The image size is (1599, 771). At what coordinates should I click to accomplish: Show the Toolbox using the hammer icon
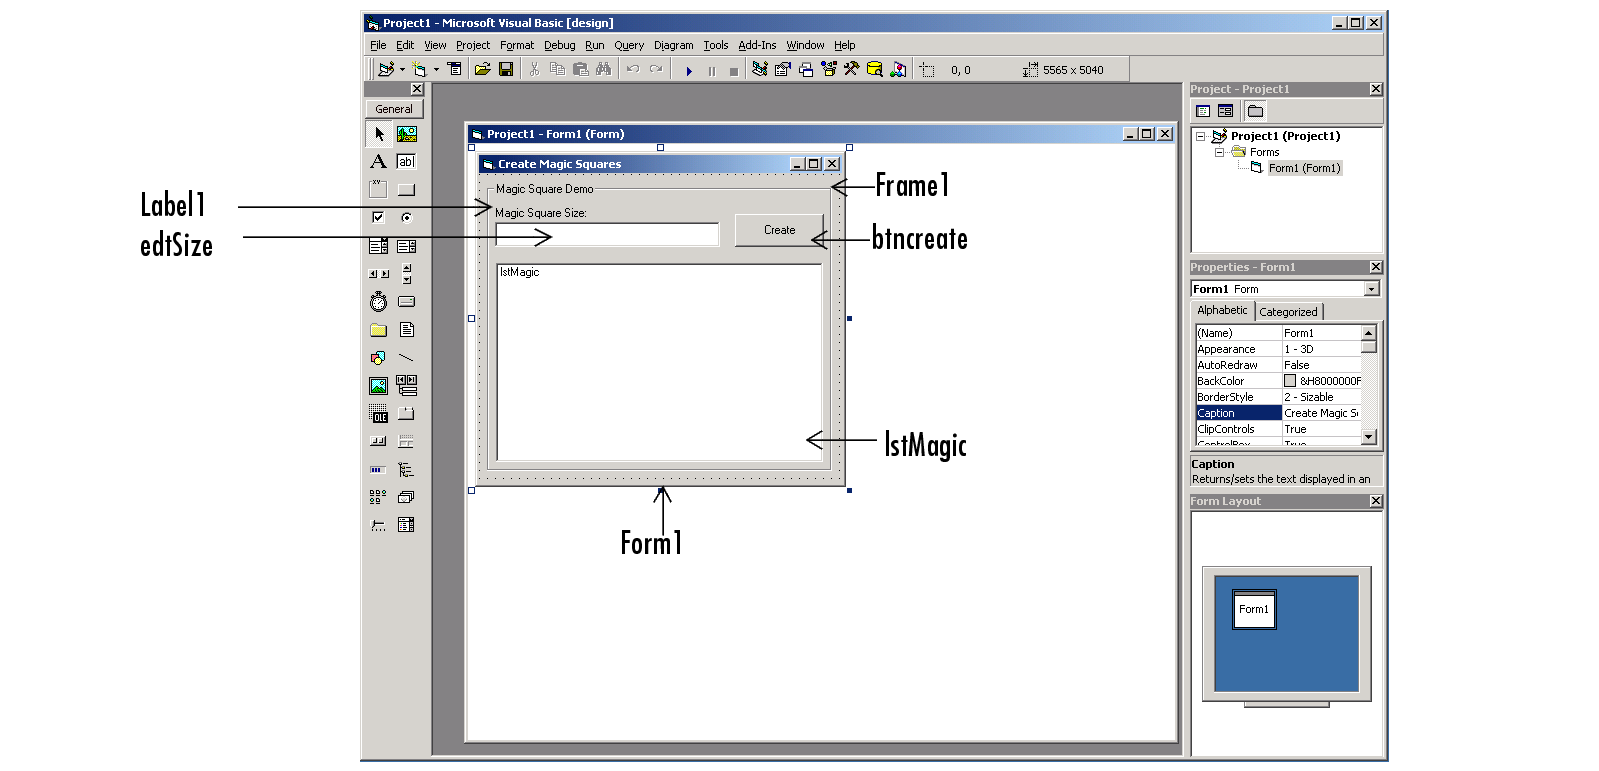coord(852,69)
